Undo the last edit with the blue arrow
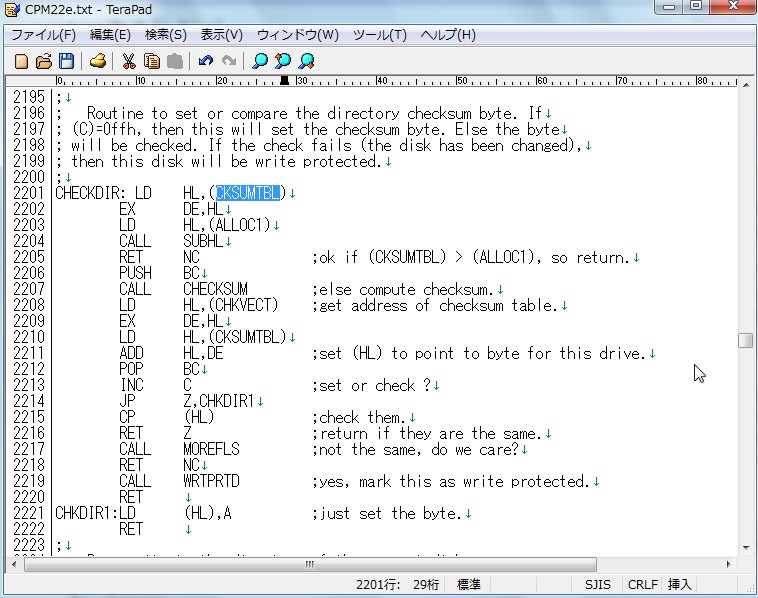Screen dimensions: 758x598 pyautogui.click(x=206, y=61)
